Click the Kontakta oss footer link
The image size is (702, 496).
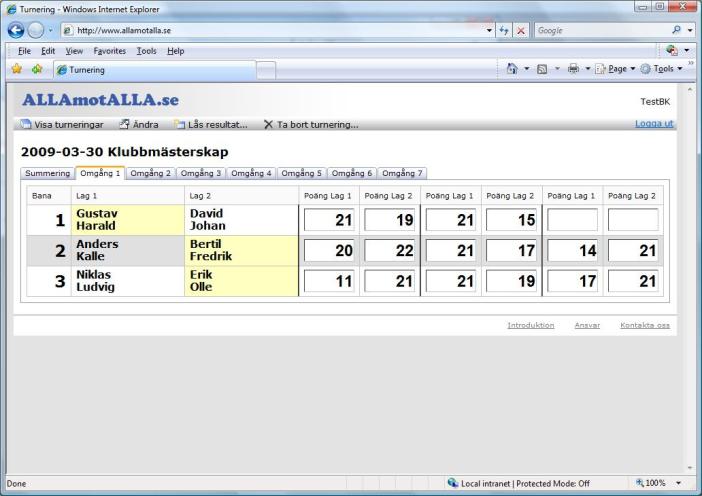pos(644,325)
